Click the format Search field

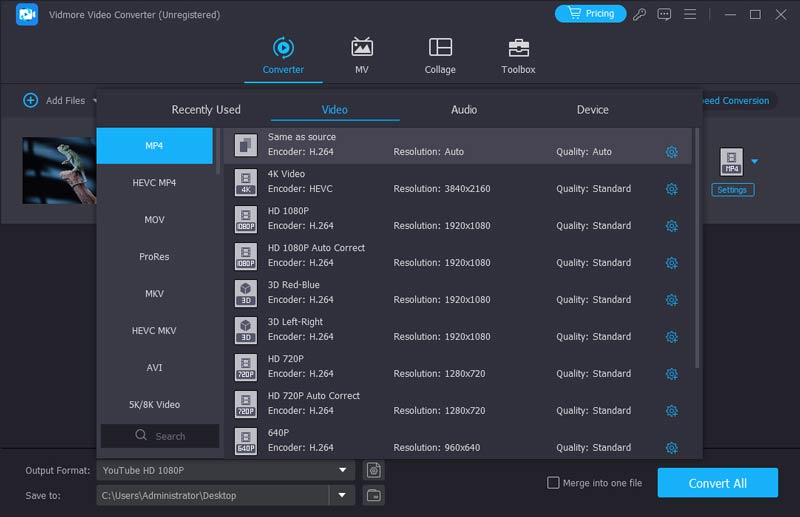pyautogui.click(x=160, y=436)
